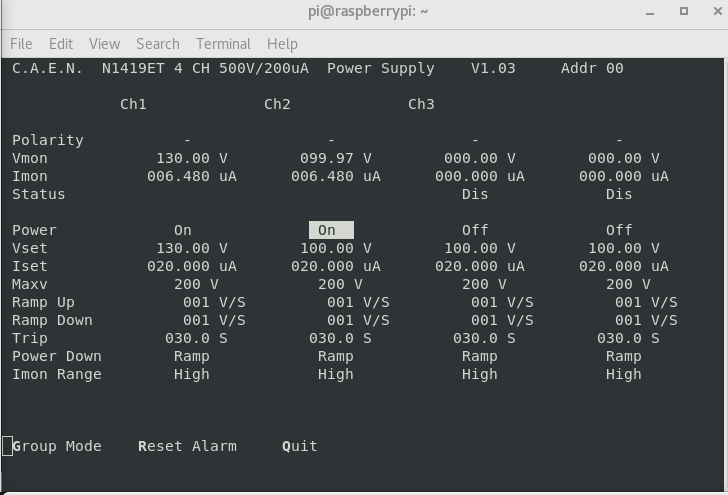Close the terminal window
The width and height of the screenshot is (728, 495).
tap(711, 12)
